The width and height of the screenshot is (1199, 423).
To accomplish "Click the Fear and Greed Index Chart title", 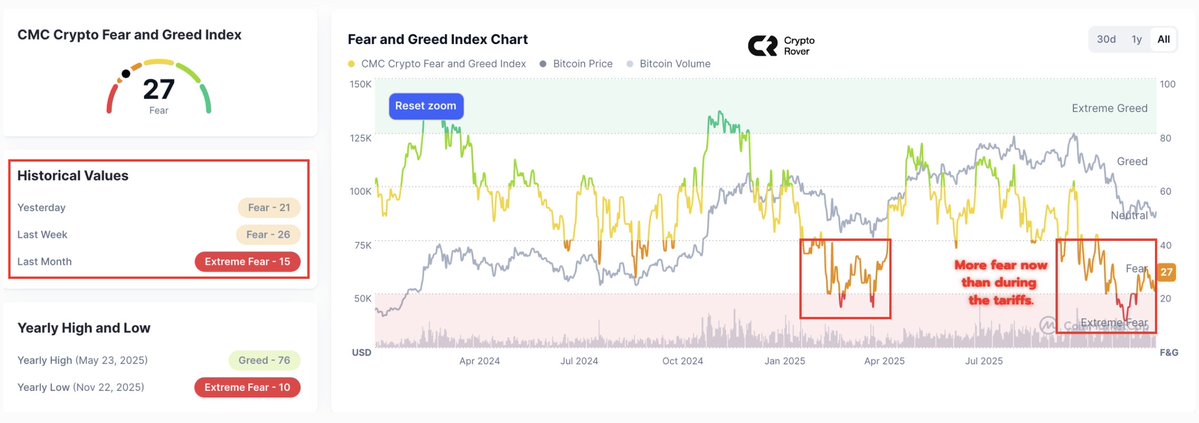I will point(437,39).
